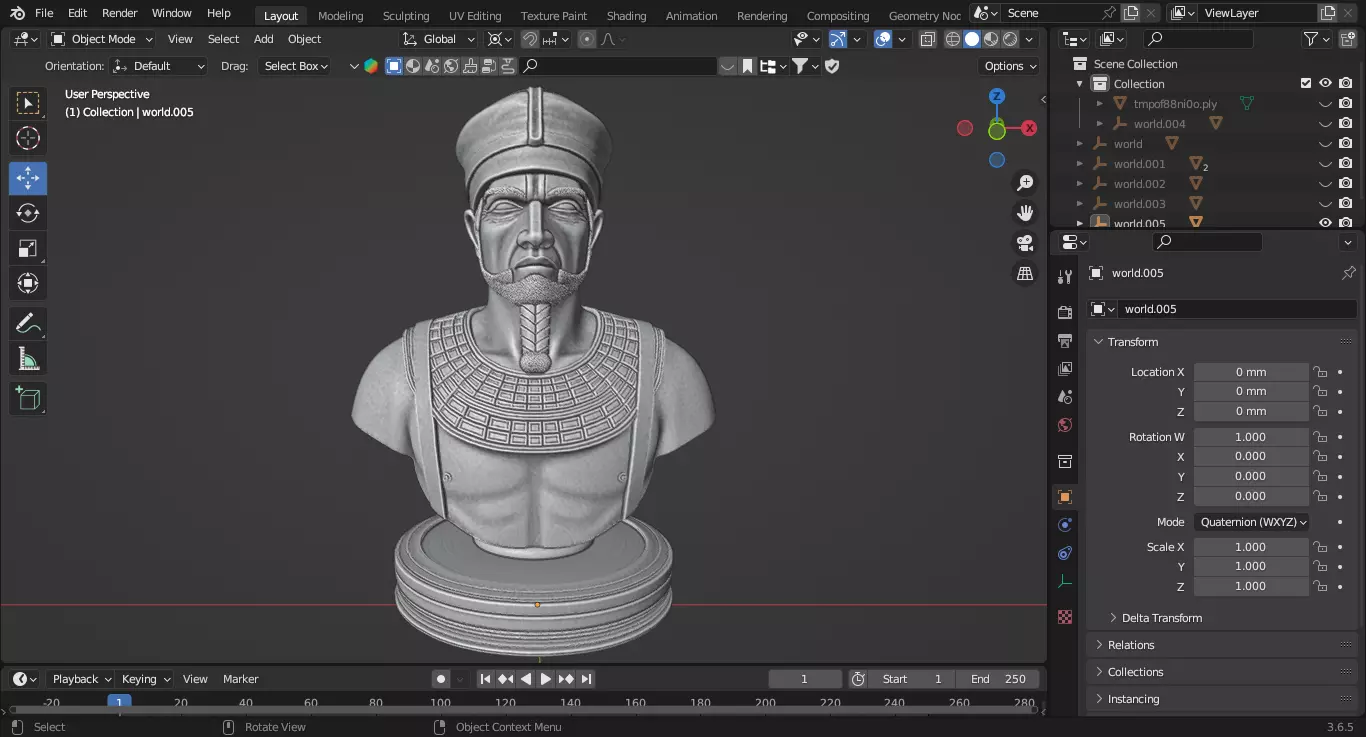Choose the Annotate pencil tool
Image resolution: width=1366 pixels, height=737 pixels.
pyautogui.click(x=28, y=324)
